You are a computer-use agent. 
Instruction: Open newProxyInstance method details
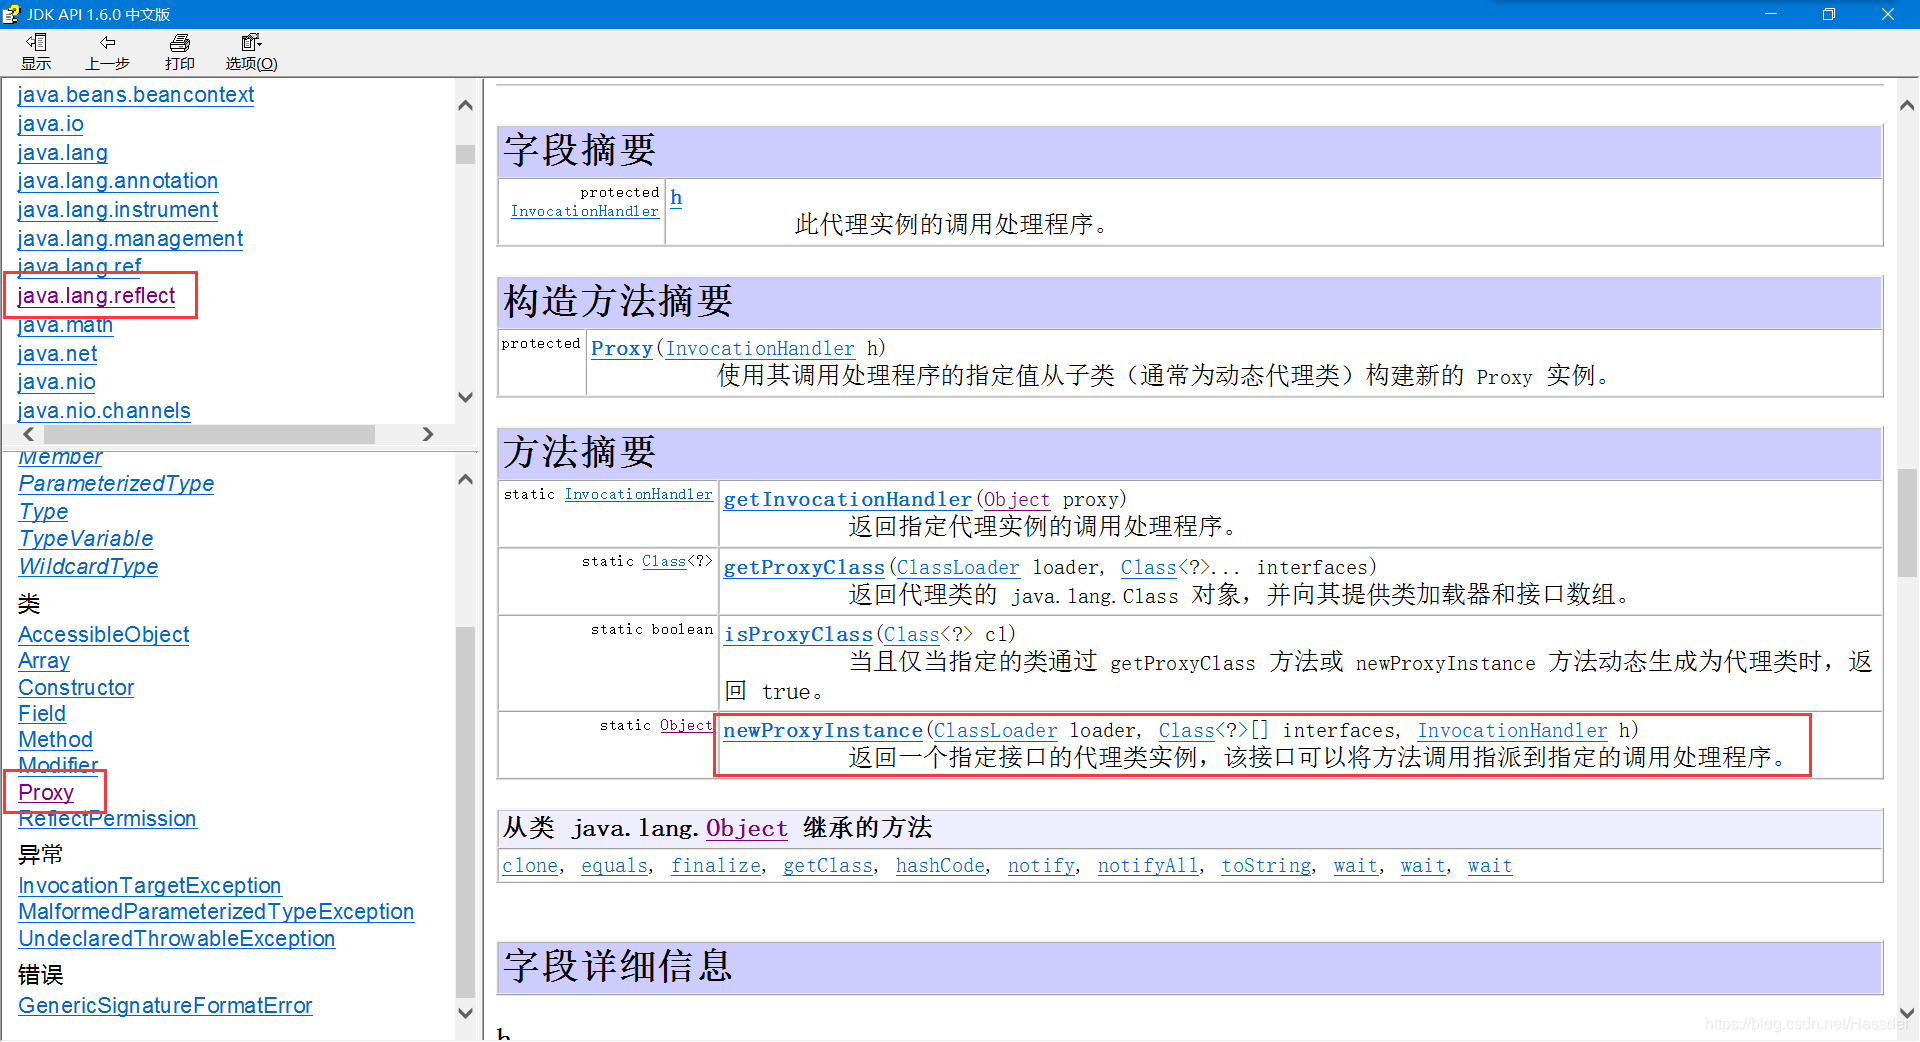(823, 730)
